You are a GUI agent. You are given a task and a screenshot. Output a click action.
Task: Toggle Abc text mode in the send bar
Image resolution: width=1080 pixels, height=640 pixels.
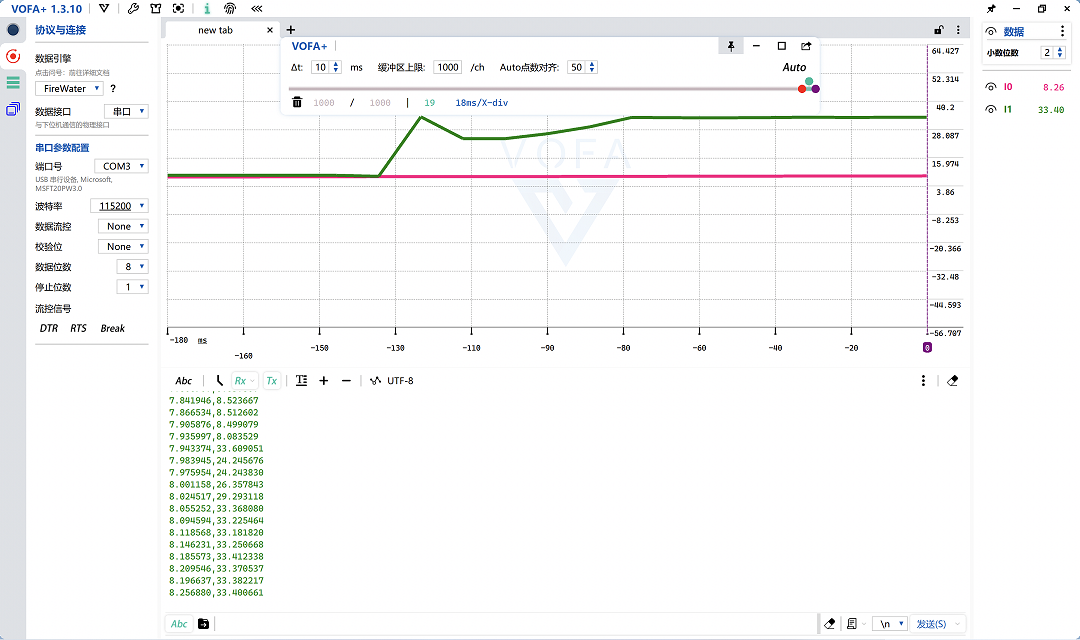(x=179, y=623)
